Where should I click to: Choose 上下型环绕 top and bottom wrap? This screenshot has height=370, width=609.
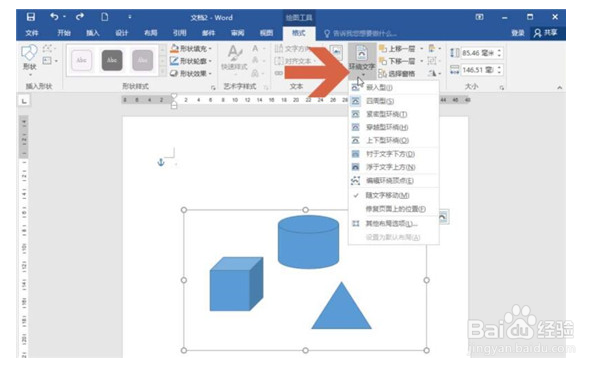point(394,141)
